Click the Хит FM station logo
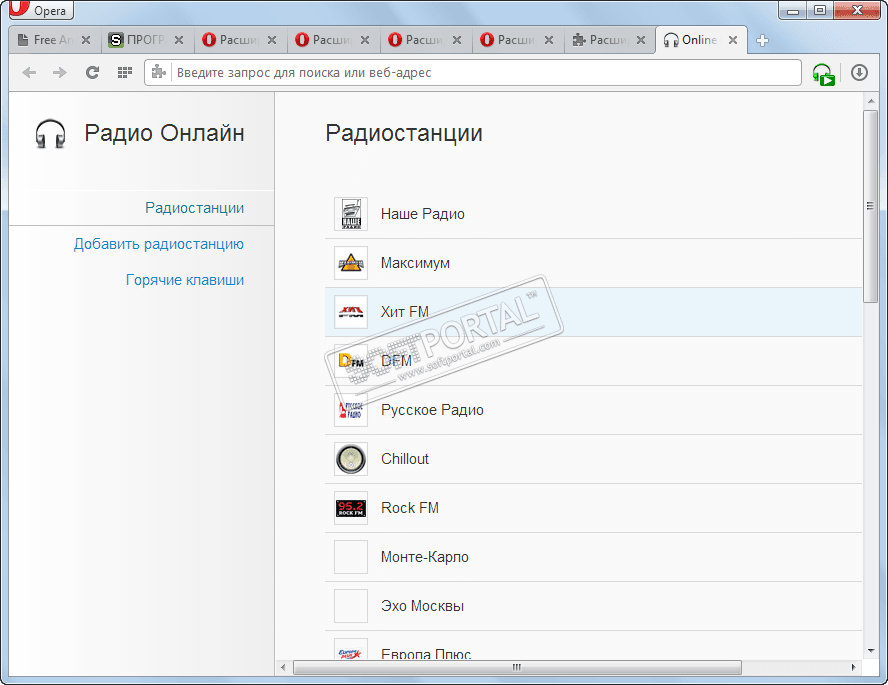888x685 pixels. pos(351,312)
